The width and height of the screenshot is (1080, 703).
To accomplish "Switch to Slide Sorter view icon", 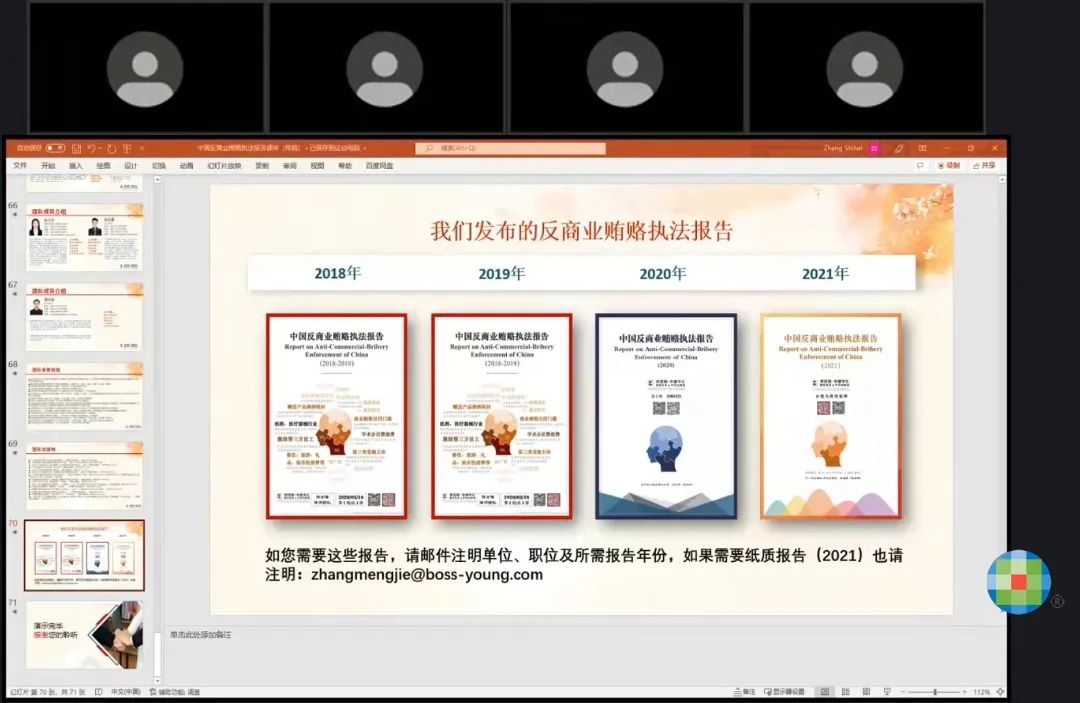I will pos(844,691).
